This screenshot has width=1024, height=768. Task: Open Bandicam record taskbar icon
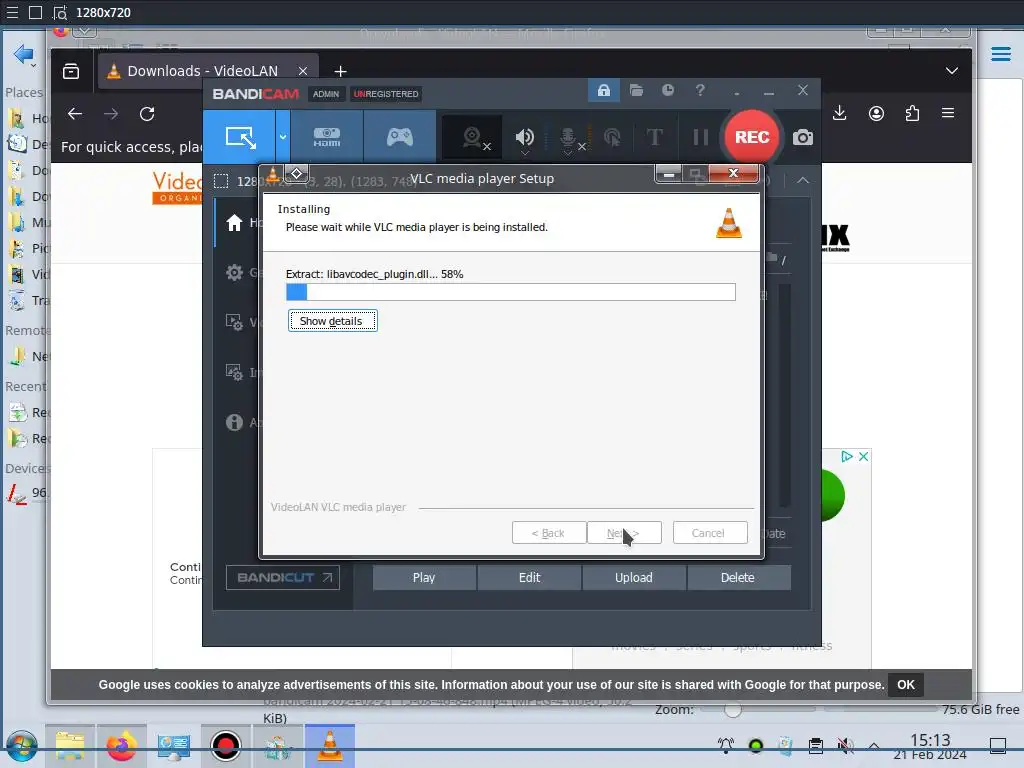click(x=225, y=746)
